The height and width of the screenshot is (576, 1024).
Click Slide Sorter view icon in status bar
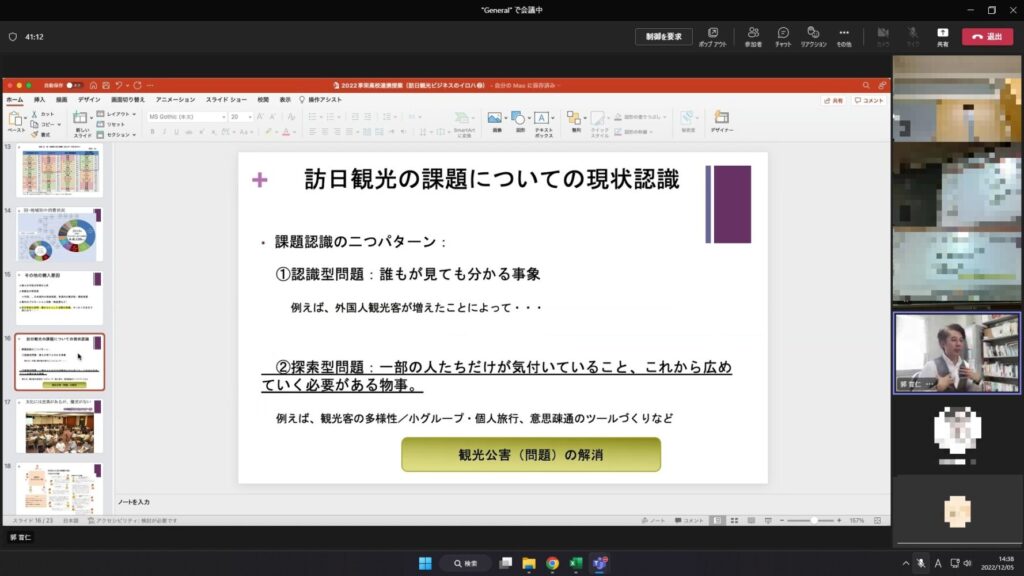[734, 520]
